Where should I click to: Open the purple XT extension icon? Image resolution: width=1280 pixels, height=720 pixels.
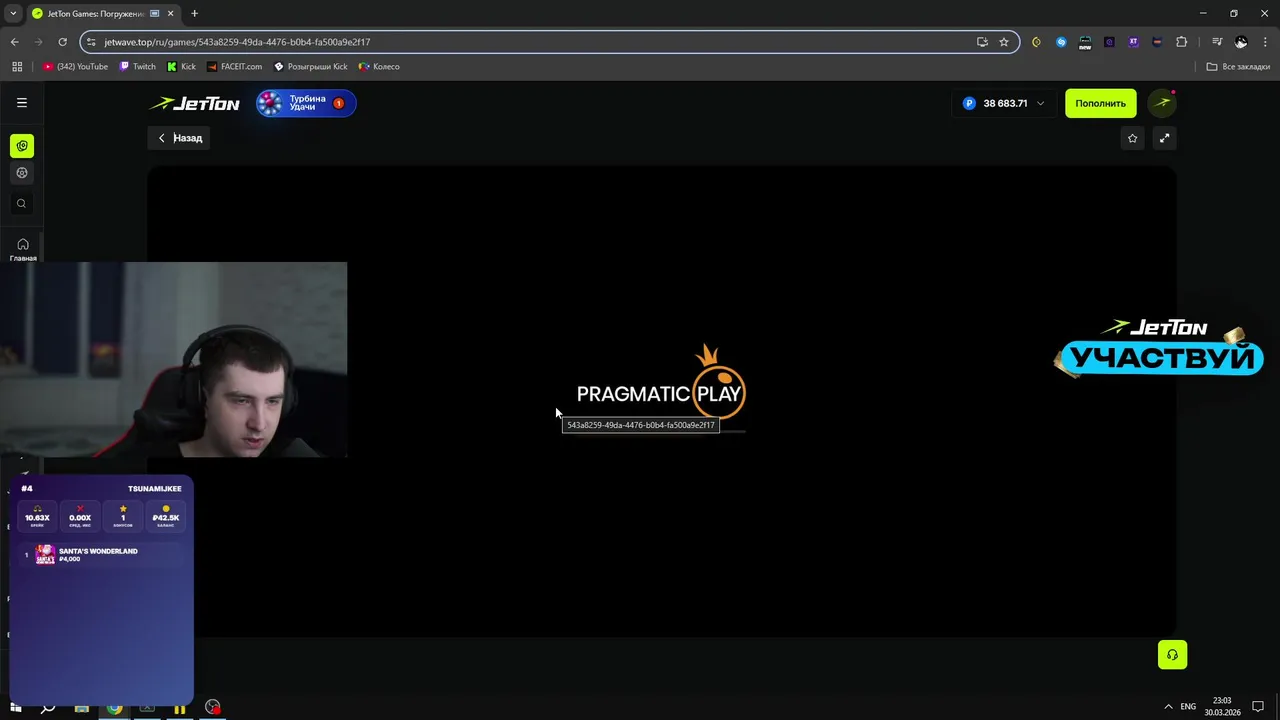coord(1133,42)
